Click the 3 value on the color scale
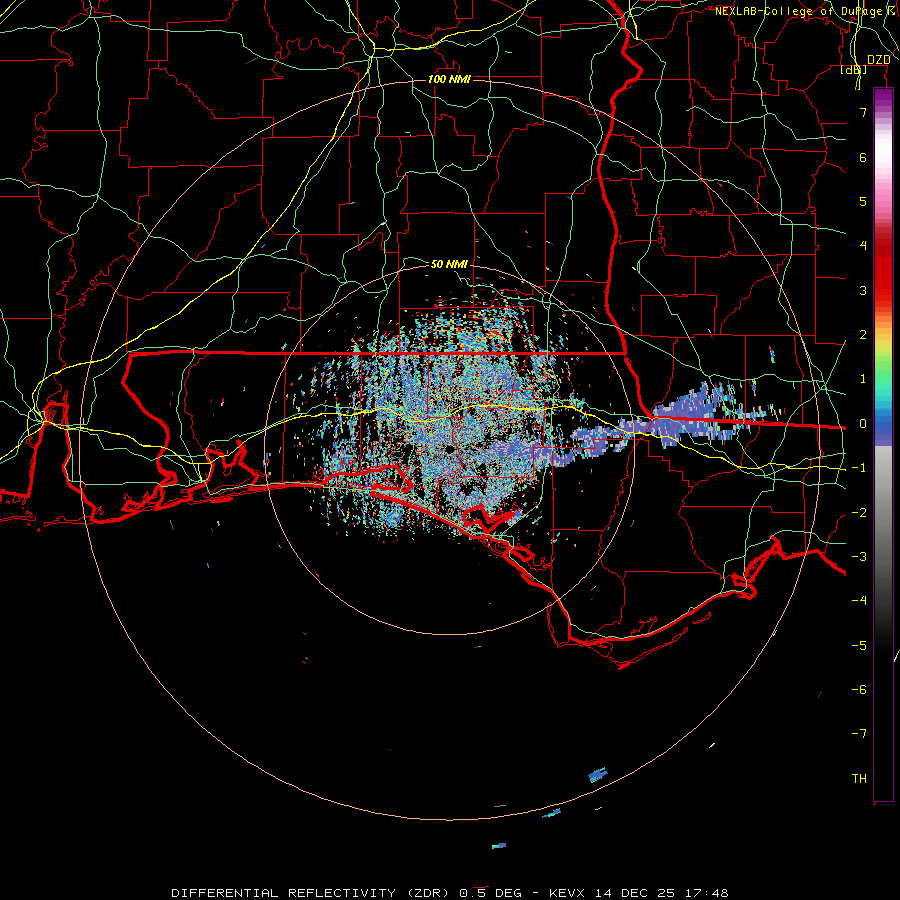Screen dimensions: 900x900 tap(863, 290)
